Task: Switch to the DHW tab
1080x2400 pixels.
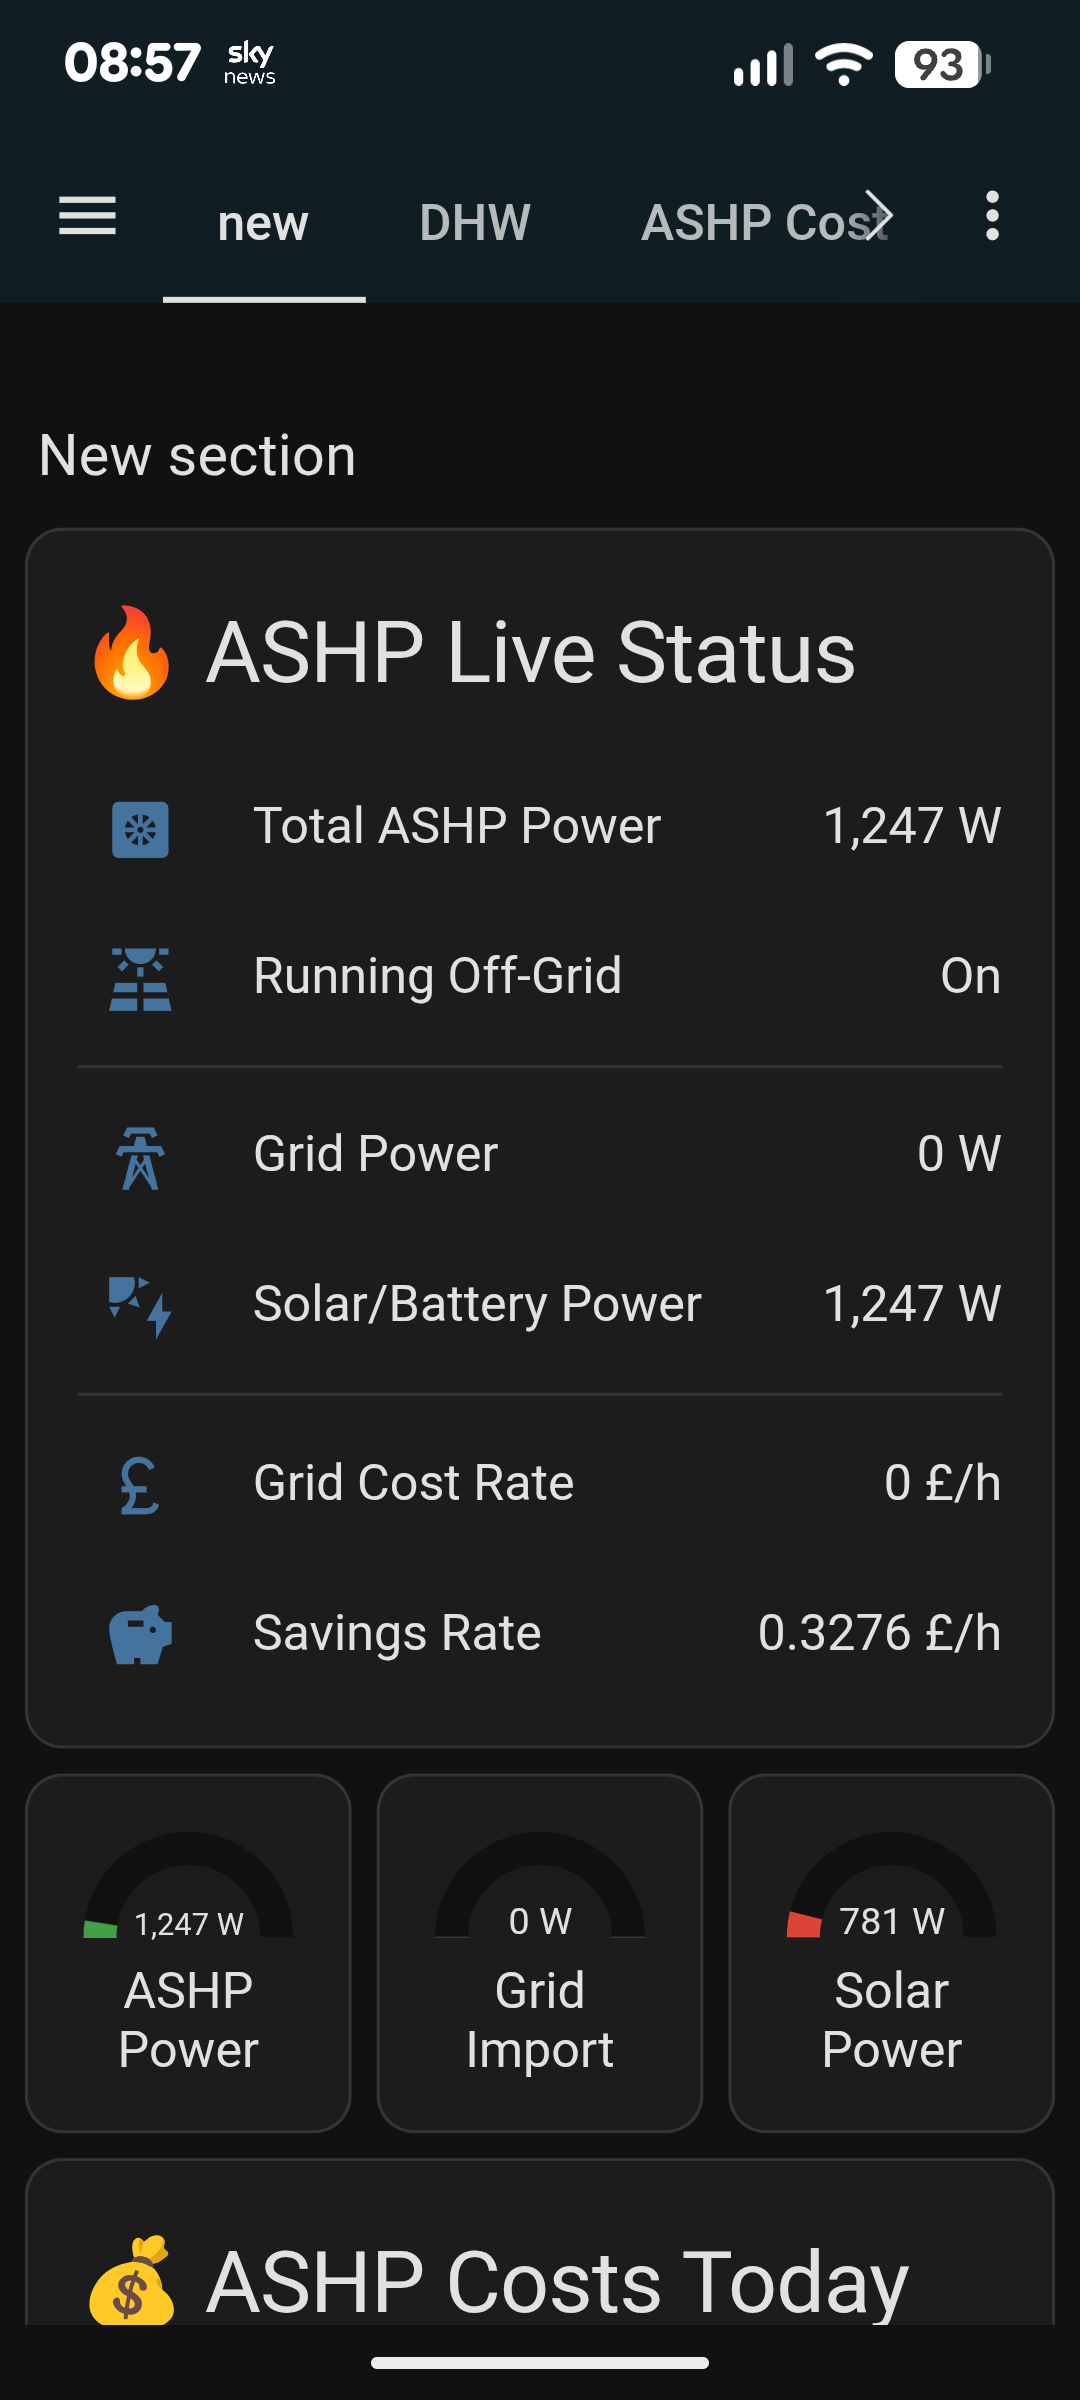Action: point(475,222)
